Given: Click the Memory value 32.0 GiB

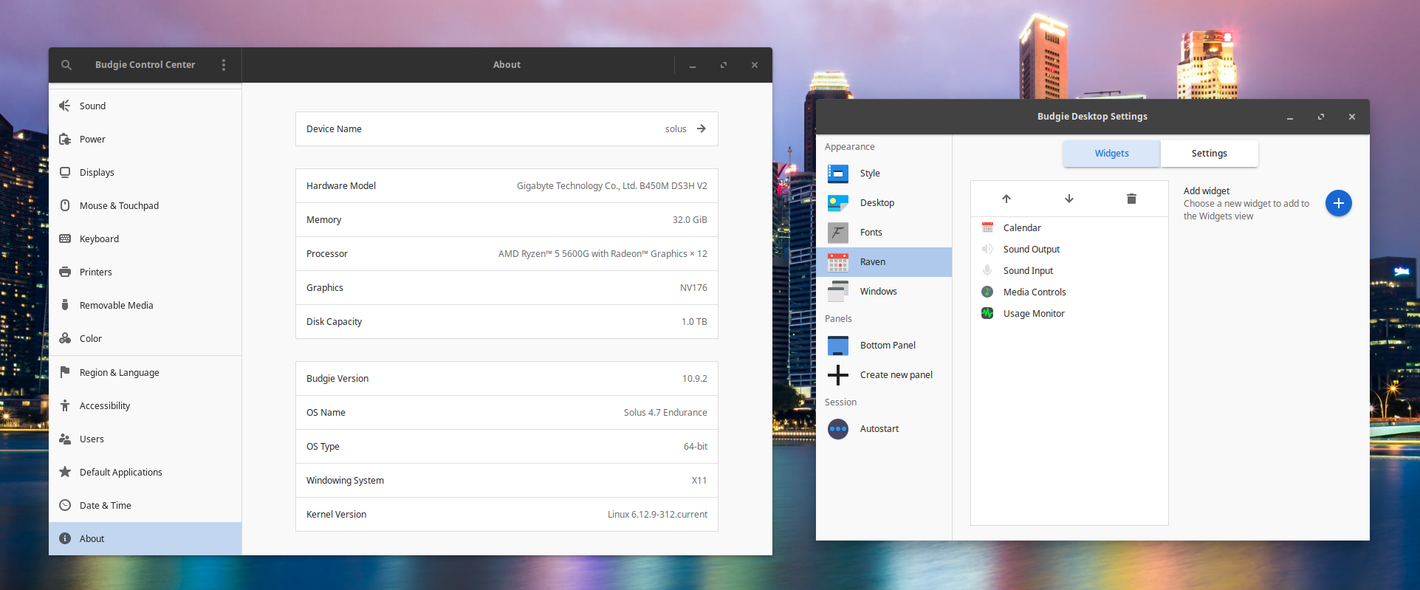Looking at the screenshot, I should coord(690,220).
